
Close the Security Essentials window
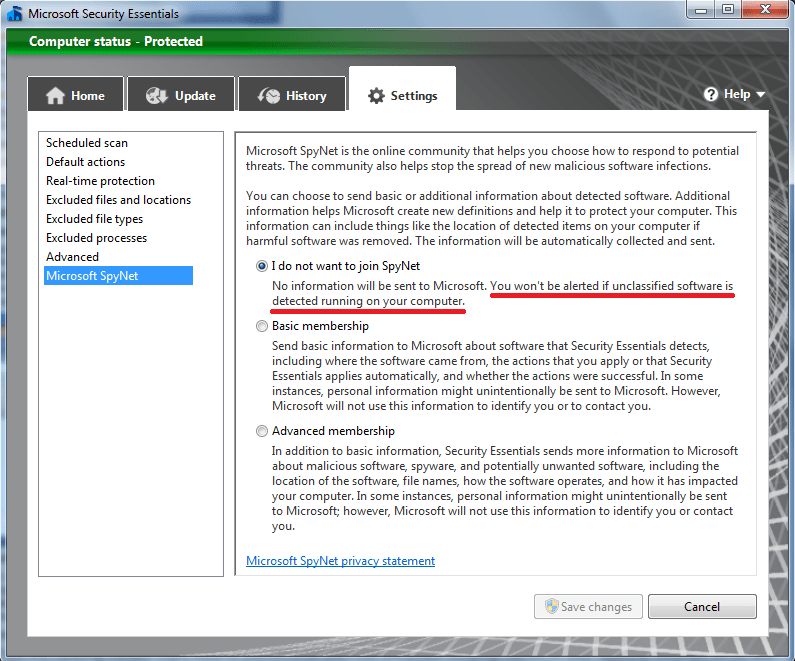[765, 9]
